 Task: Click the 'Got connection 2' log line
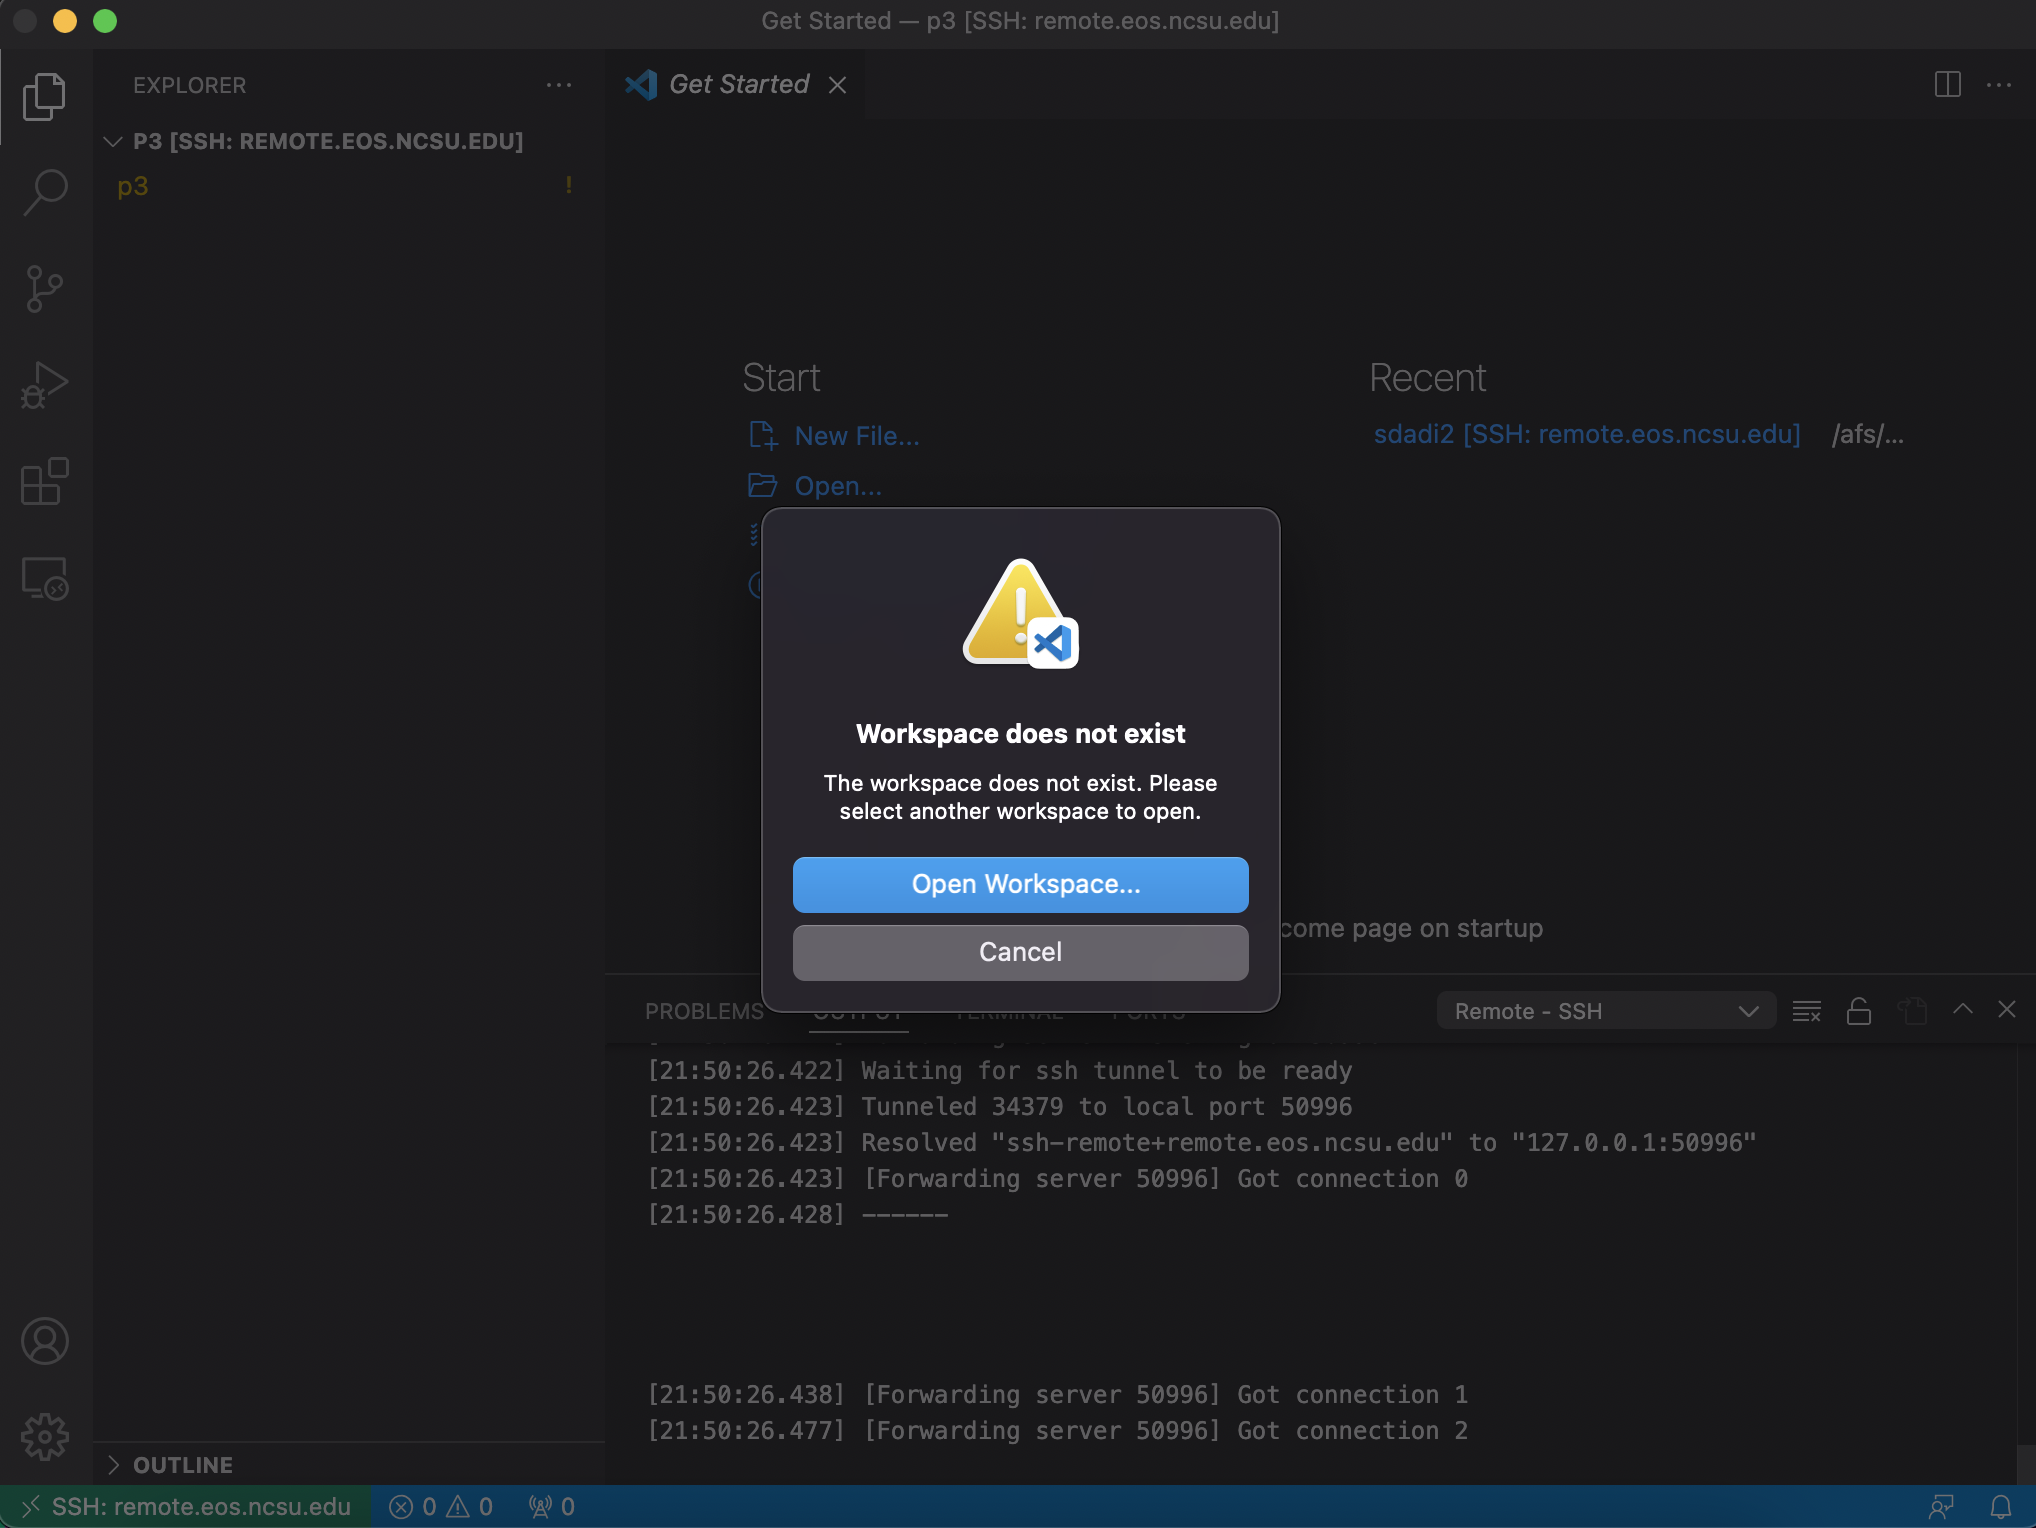(1057, 1431)
